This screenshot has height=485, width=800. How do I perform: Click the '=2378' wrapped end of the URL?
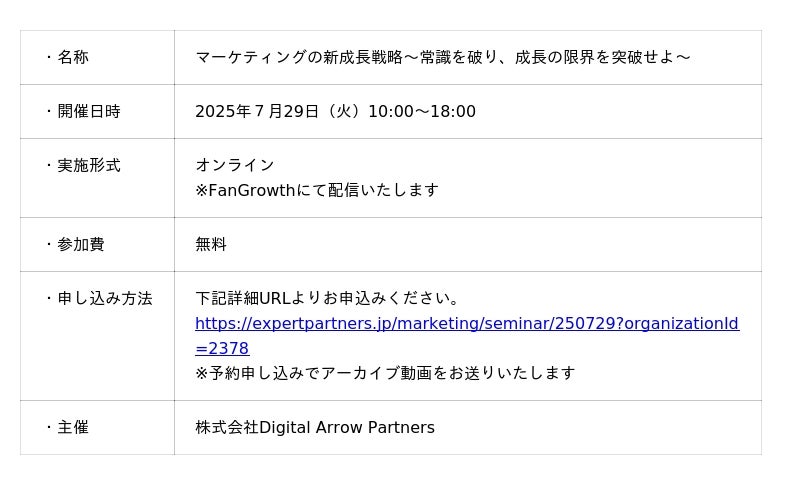click(222, 349)
